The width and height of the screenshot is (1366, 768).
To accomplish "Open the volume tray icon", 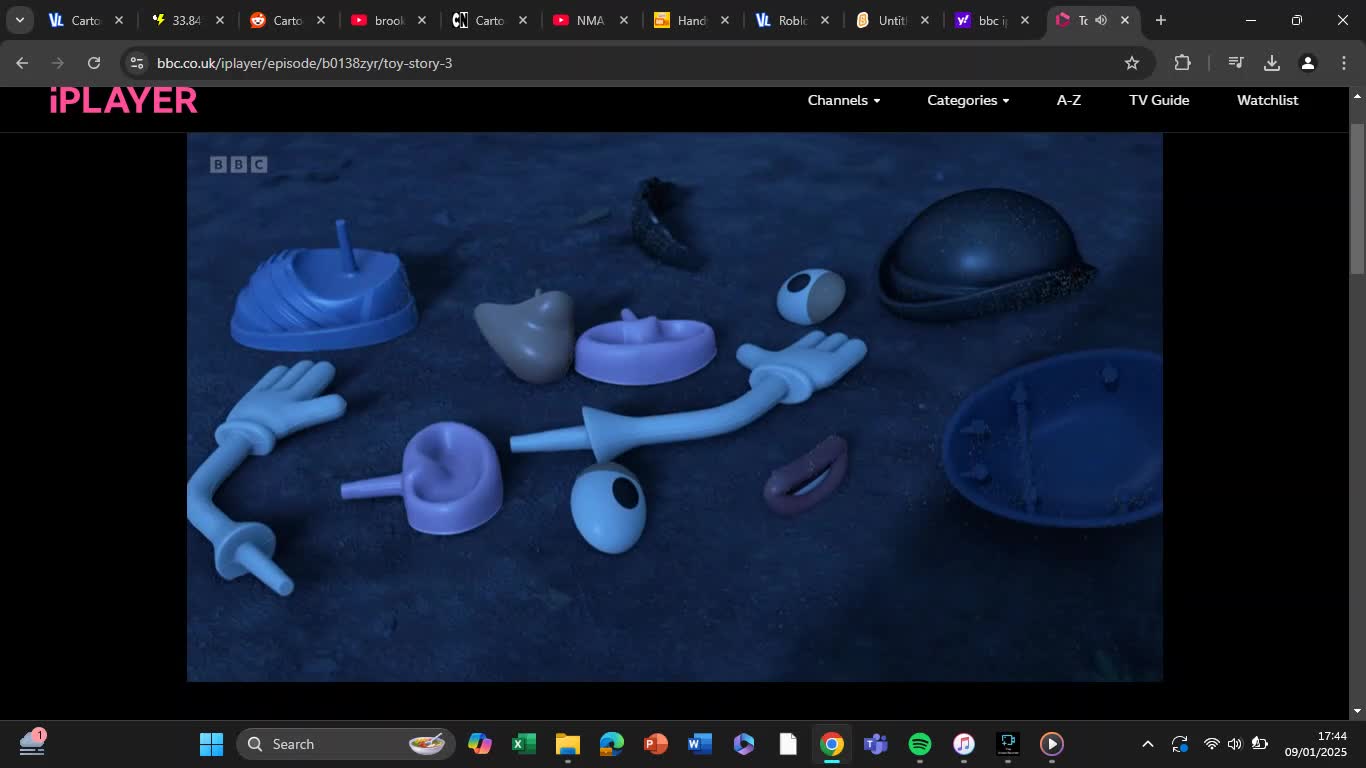I will [1235, 744].
